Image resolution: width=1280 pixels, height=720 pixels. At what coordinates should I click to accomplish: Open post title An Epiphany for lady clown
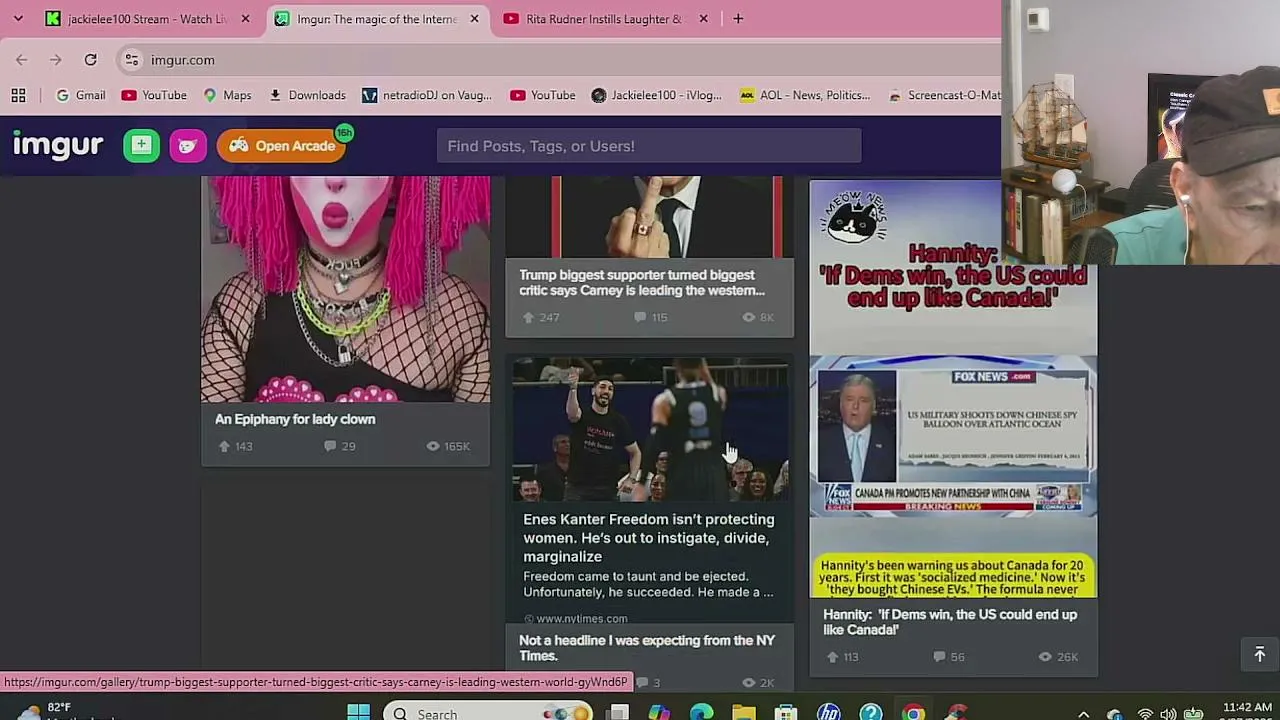coord(295,419)
